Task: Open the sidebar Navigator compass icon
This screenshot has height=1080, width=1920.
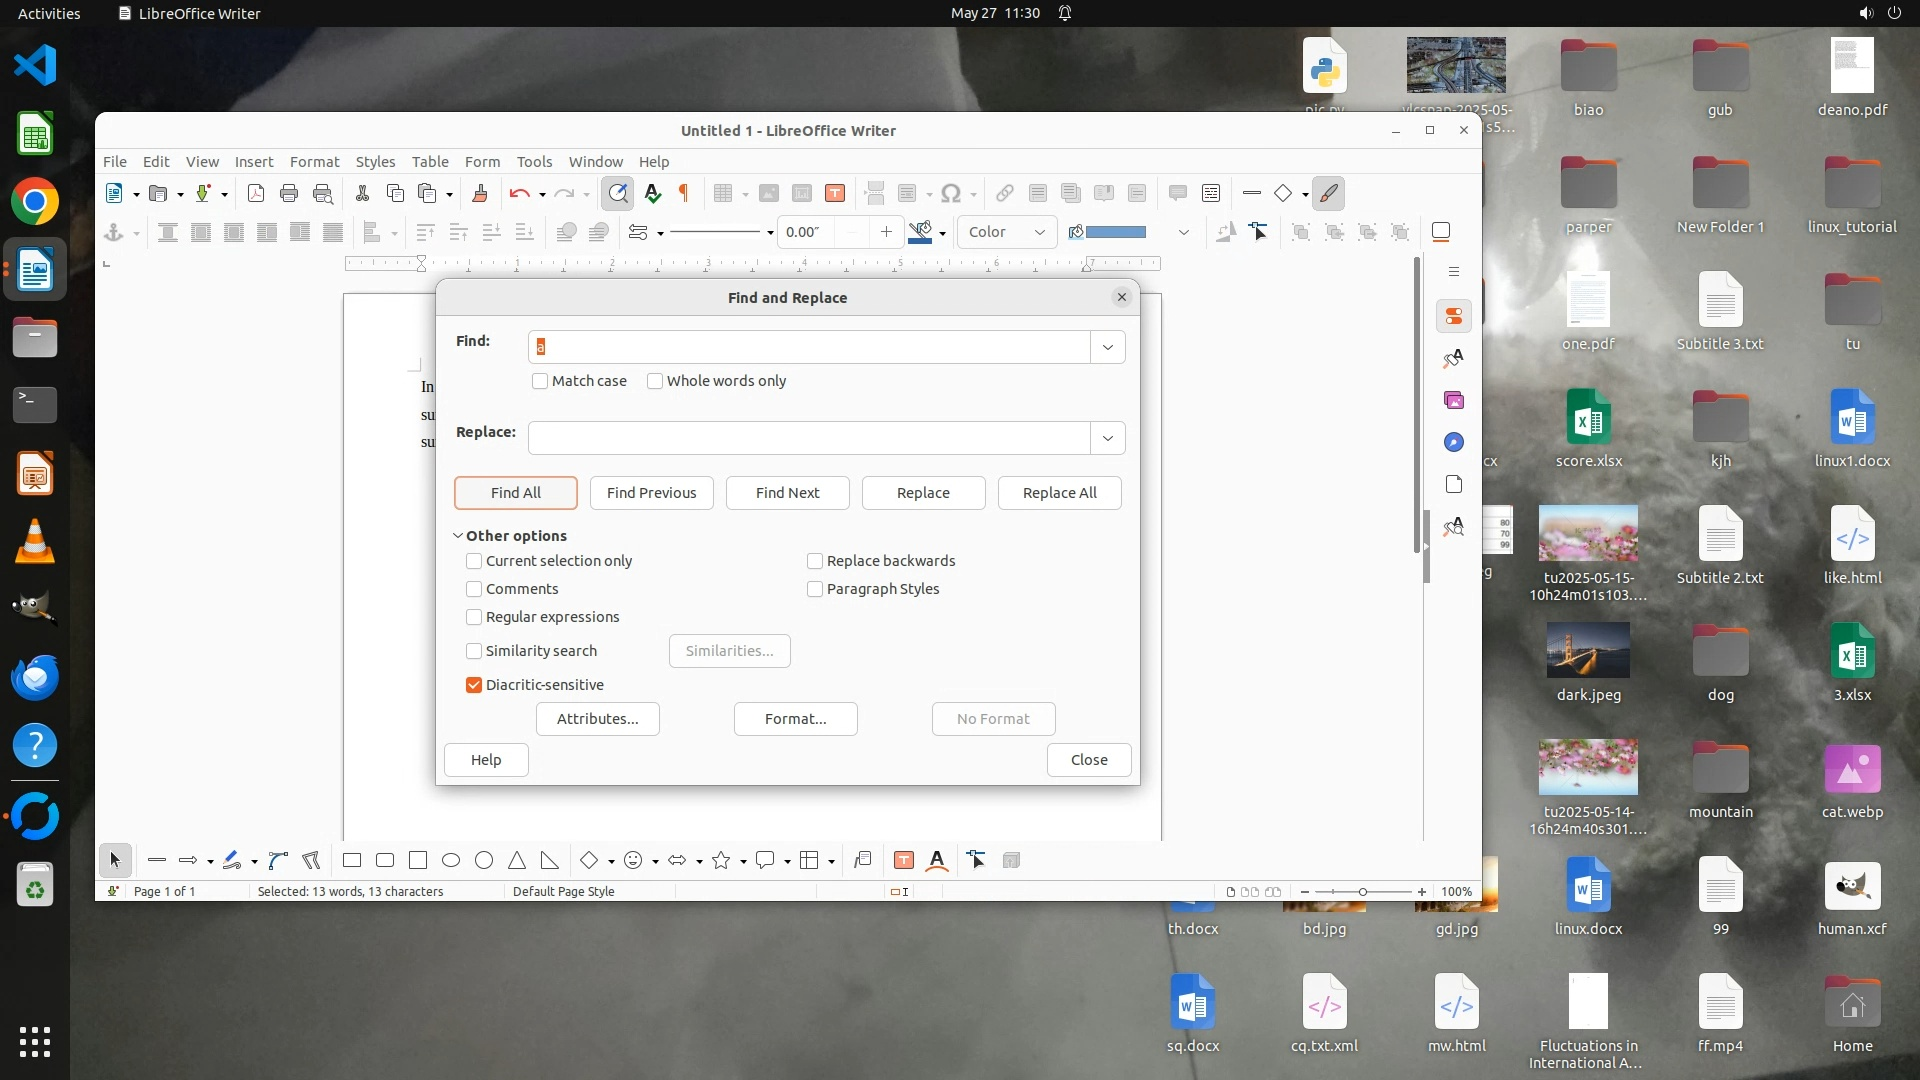Action: click(1454, 442)
